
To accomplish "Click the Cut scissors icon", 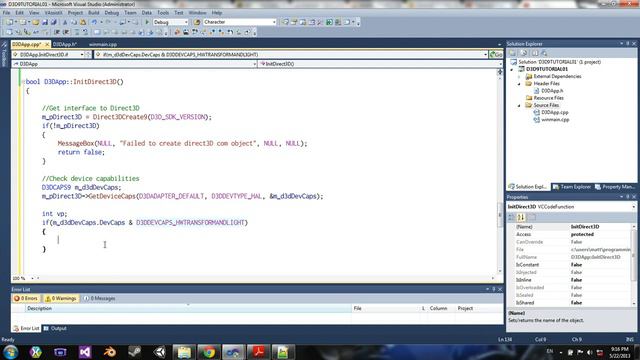I will tap(64, 22).
